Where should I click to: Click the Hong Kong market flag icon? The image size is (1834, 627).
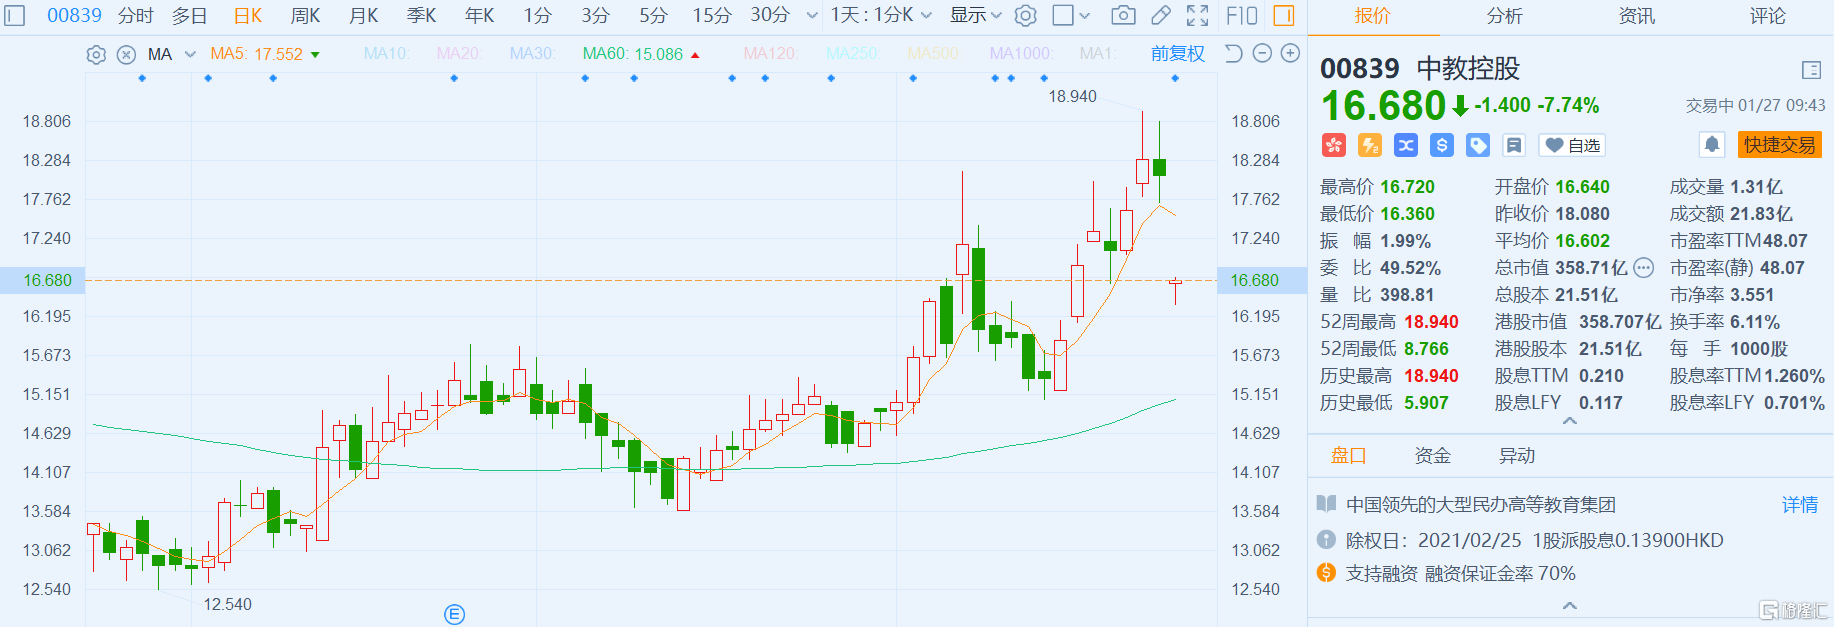1334,145
